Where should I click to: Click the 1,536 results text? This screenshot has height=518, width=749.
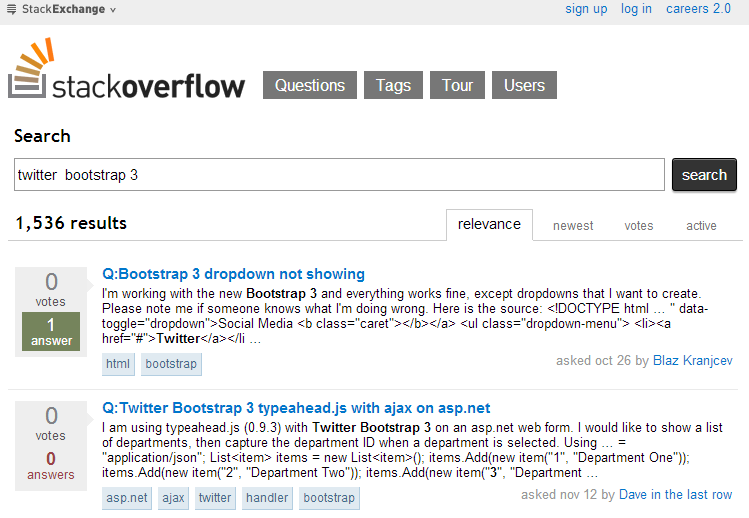click(71, 223)
